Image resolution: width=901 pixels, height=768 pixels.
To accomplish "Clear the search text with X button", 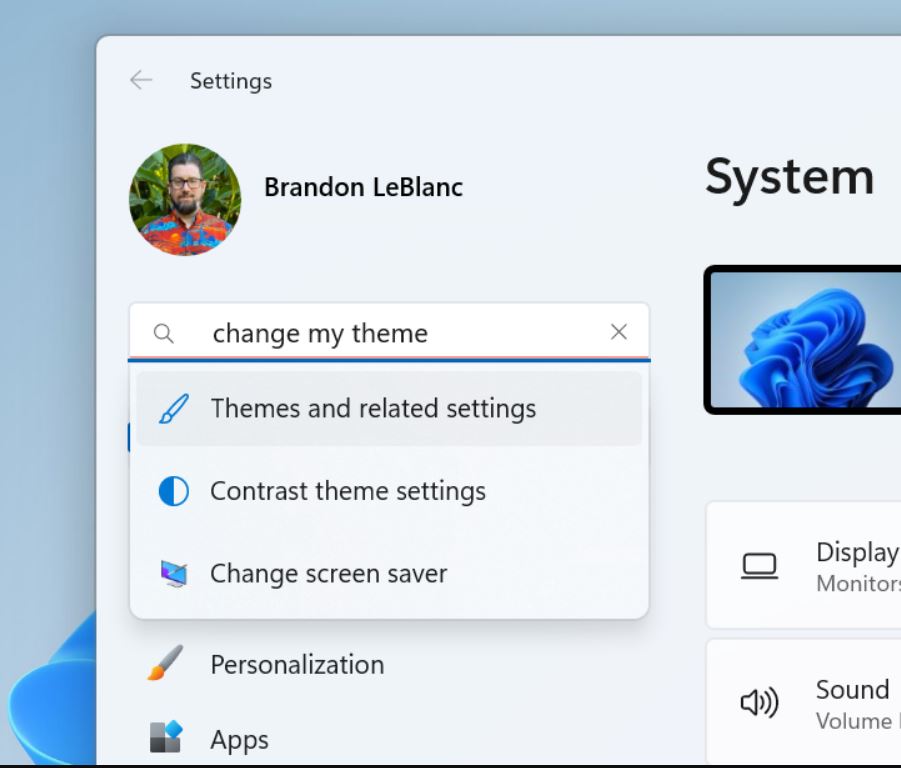I will [619, 332].
